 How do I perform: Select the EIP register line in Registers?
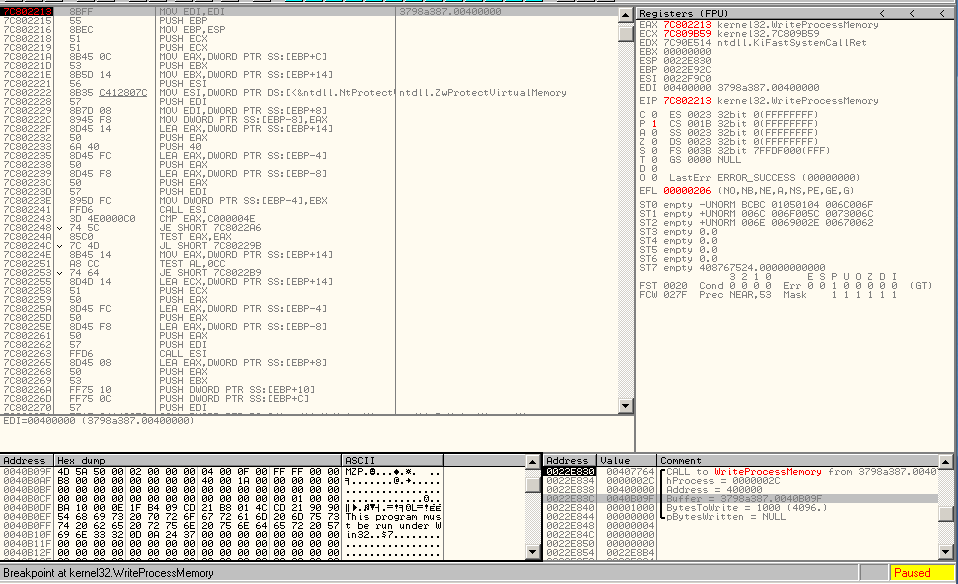[x=759, y=101]
